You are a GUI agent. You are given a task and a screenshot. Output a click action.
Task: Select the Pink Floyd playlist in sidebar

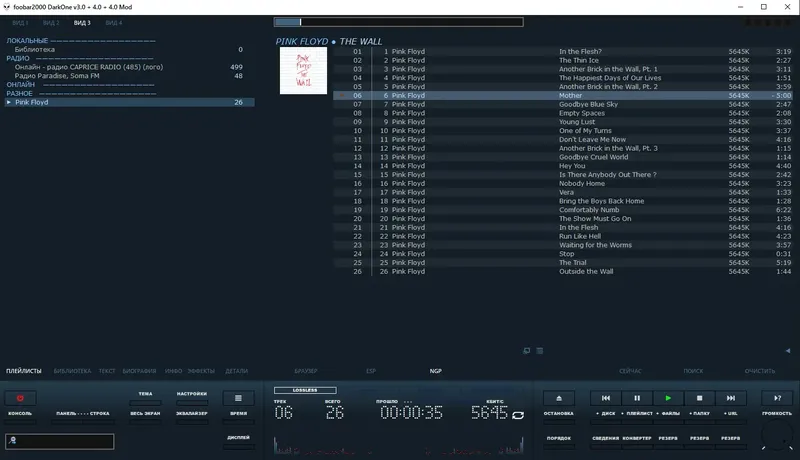pyautogui.click(x=130, y=102)
